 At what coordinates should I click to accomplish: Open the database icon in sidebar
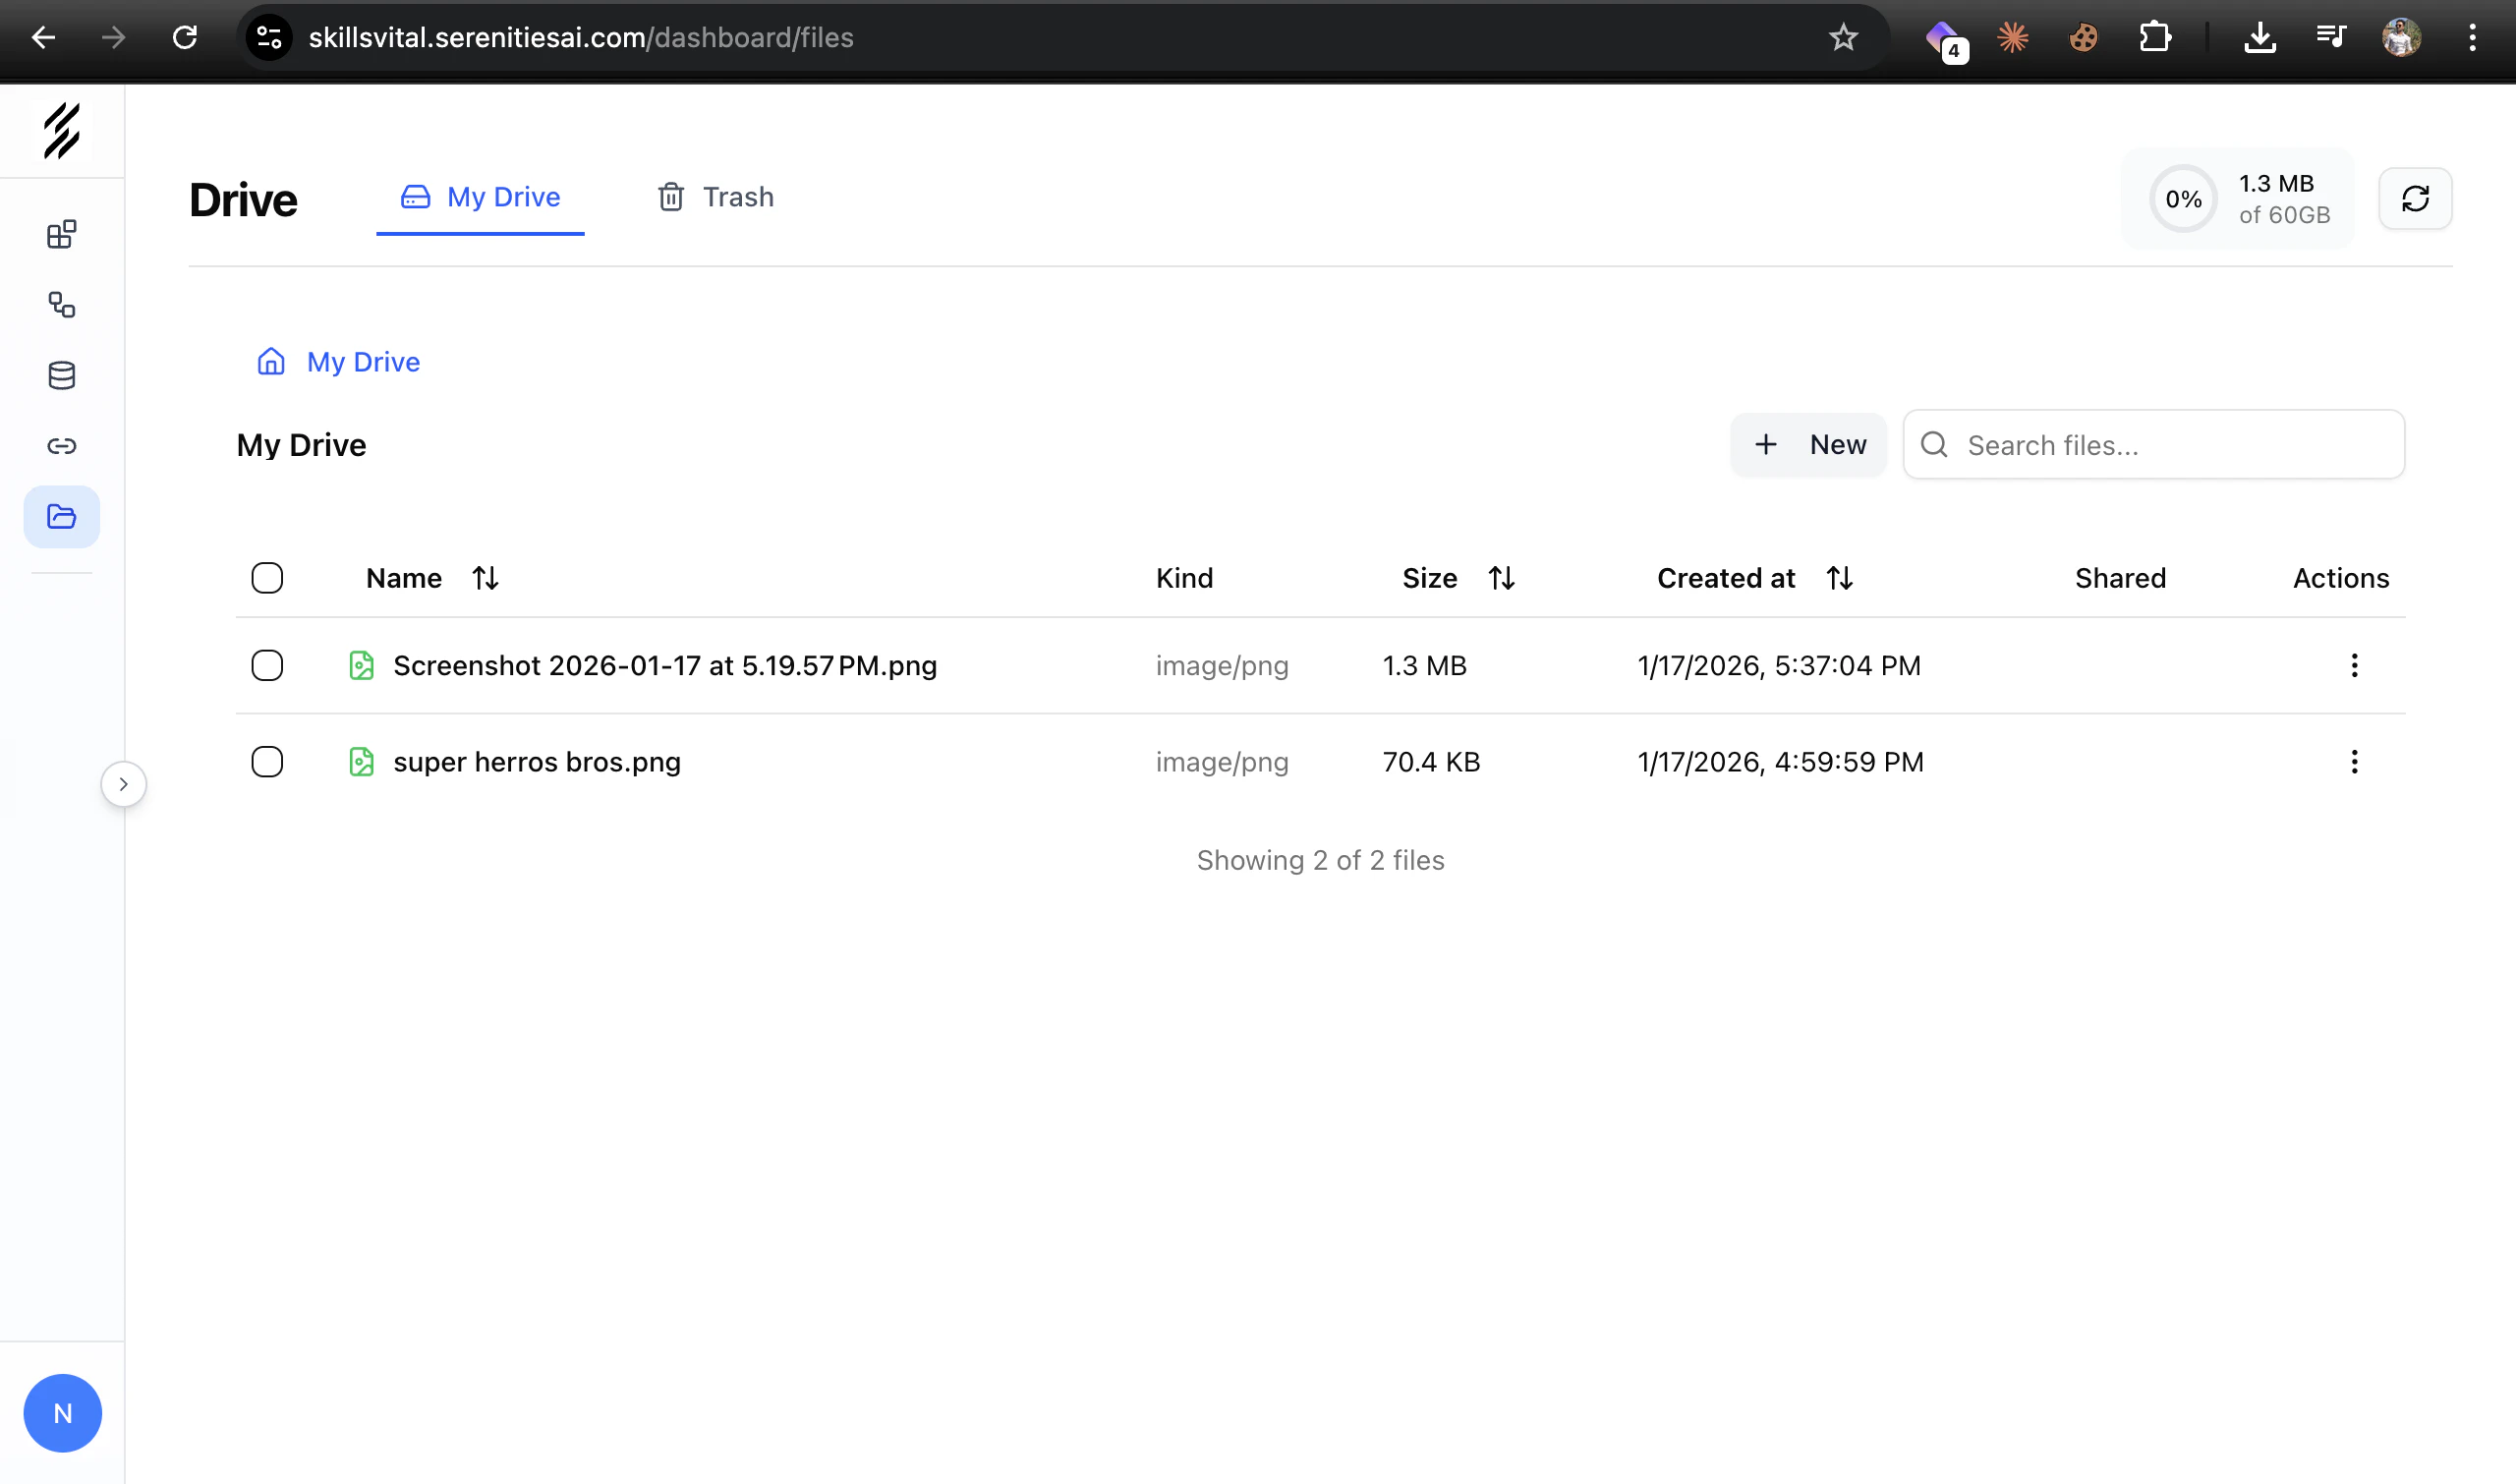pos(62,375)
